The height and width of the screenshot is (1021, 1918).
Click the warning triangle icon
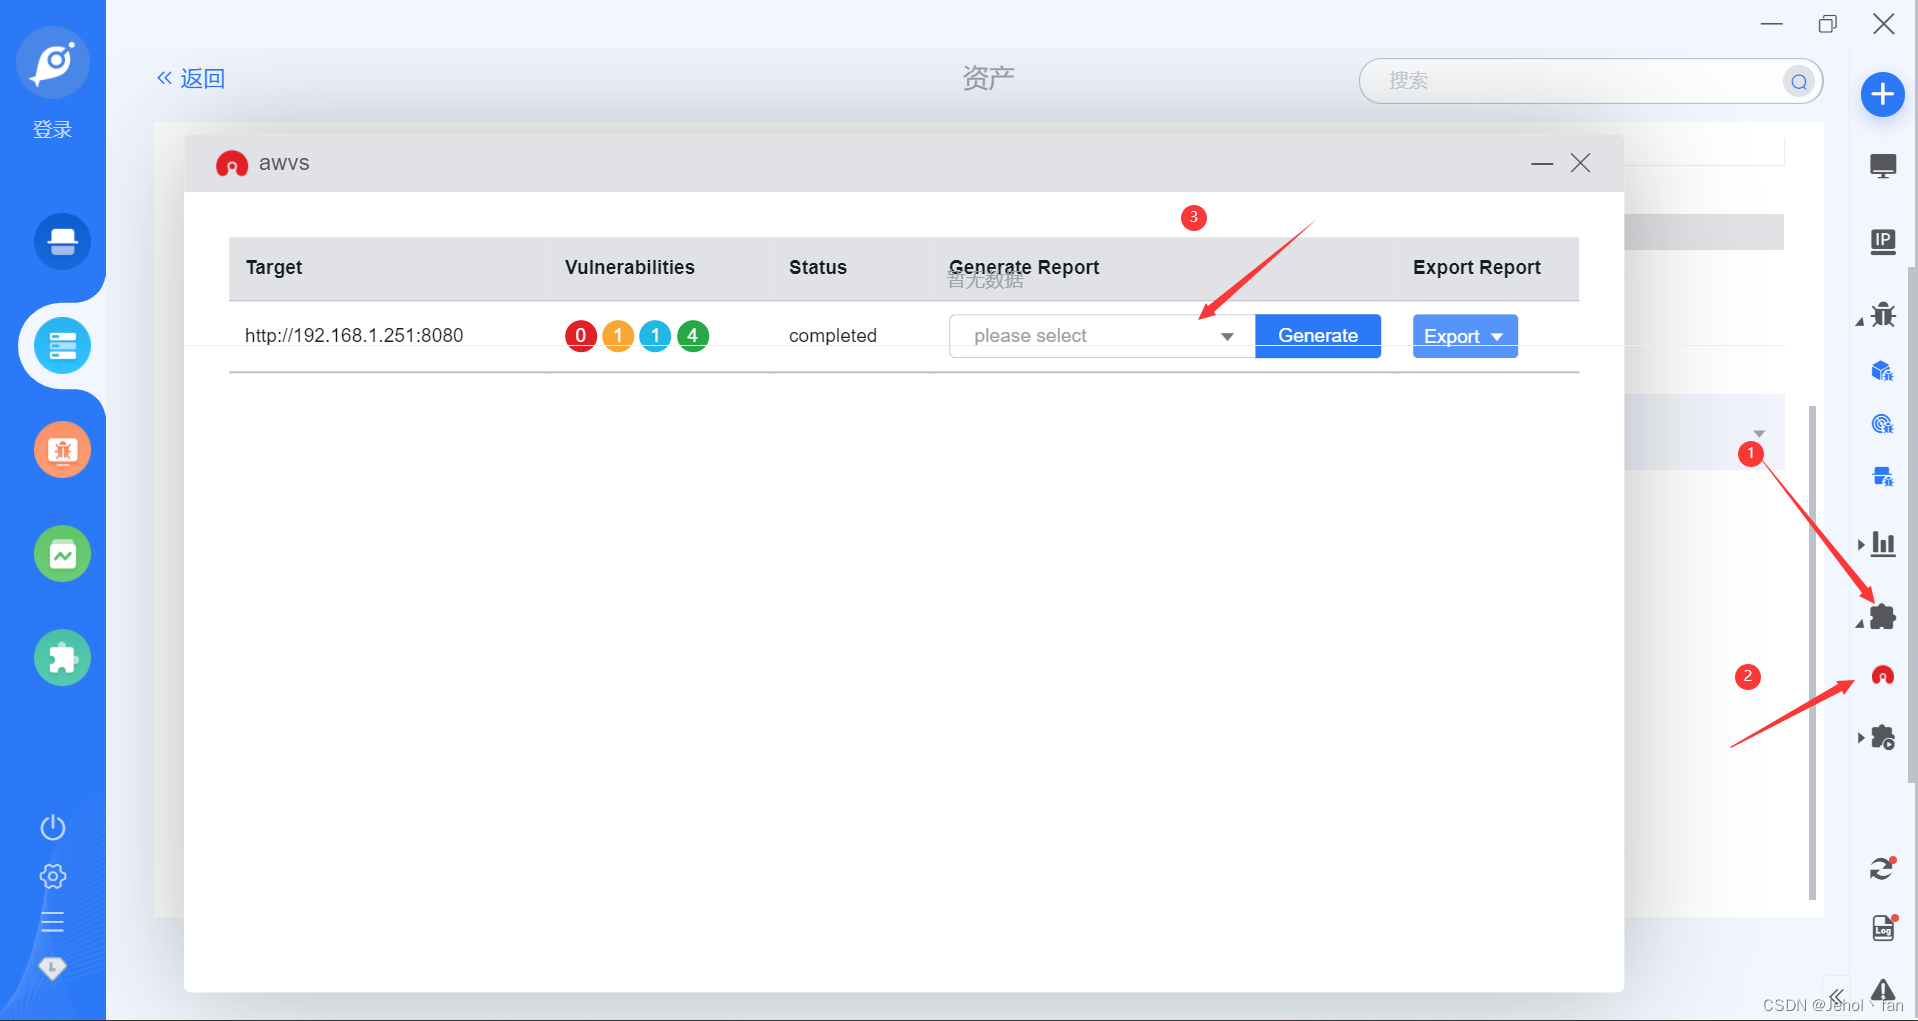pyautogui.click(x=1883, y=990)
